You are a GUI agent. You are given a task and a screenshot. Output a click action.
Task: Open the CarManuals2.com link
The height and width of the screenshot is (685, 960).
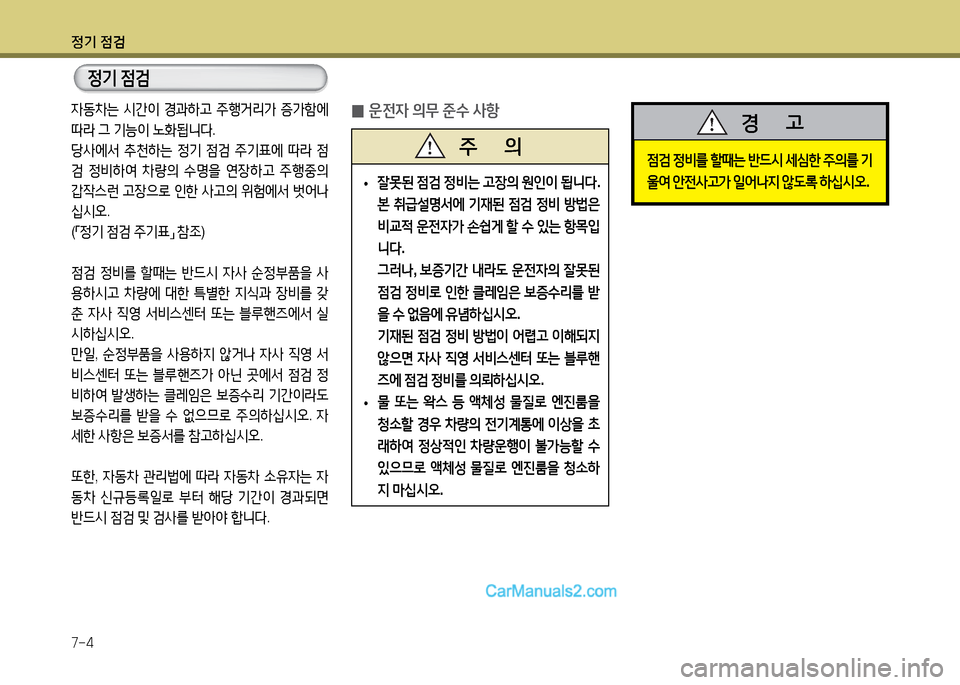(550, 590)
